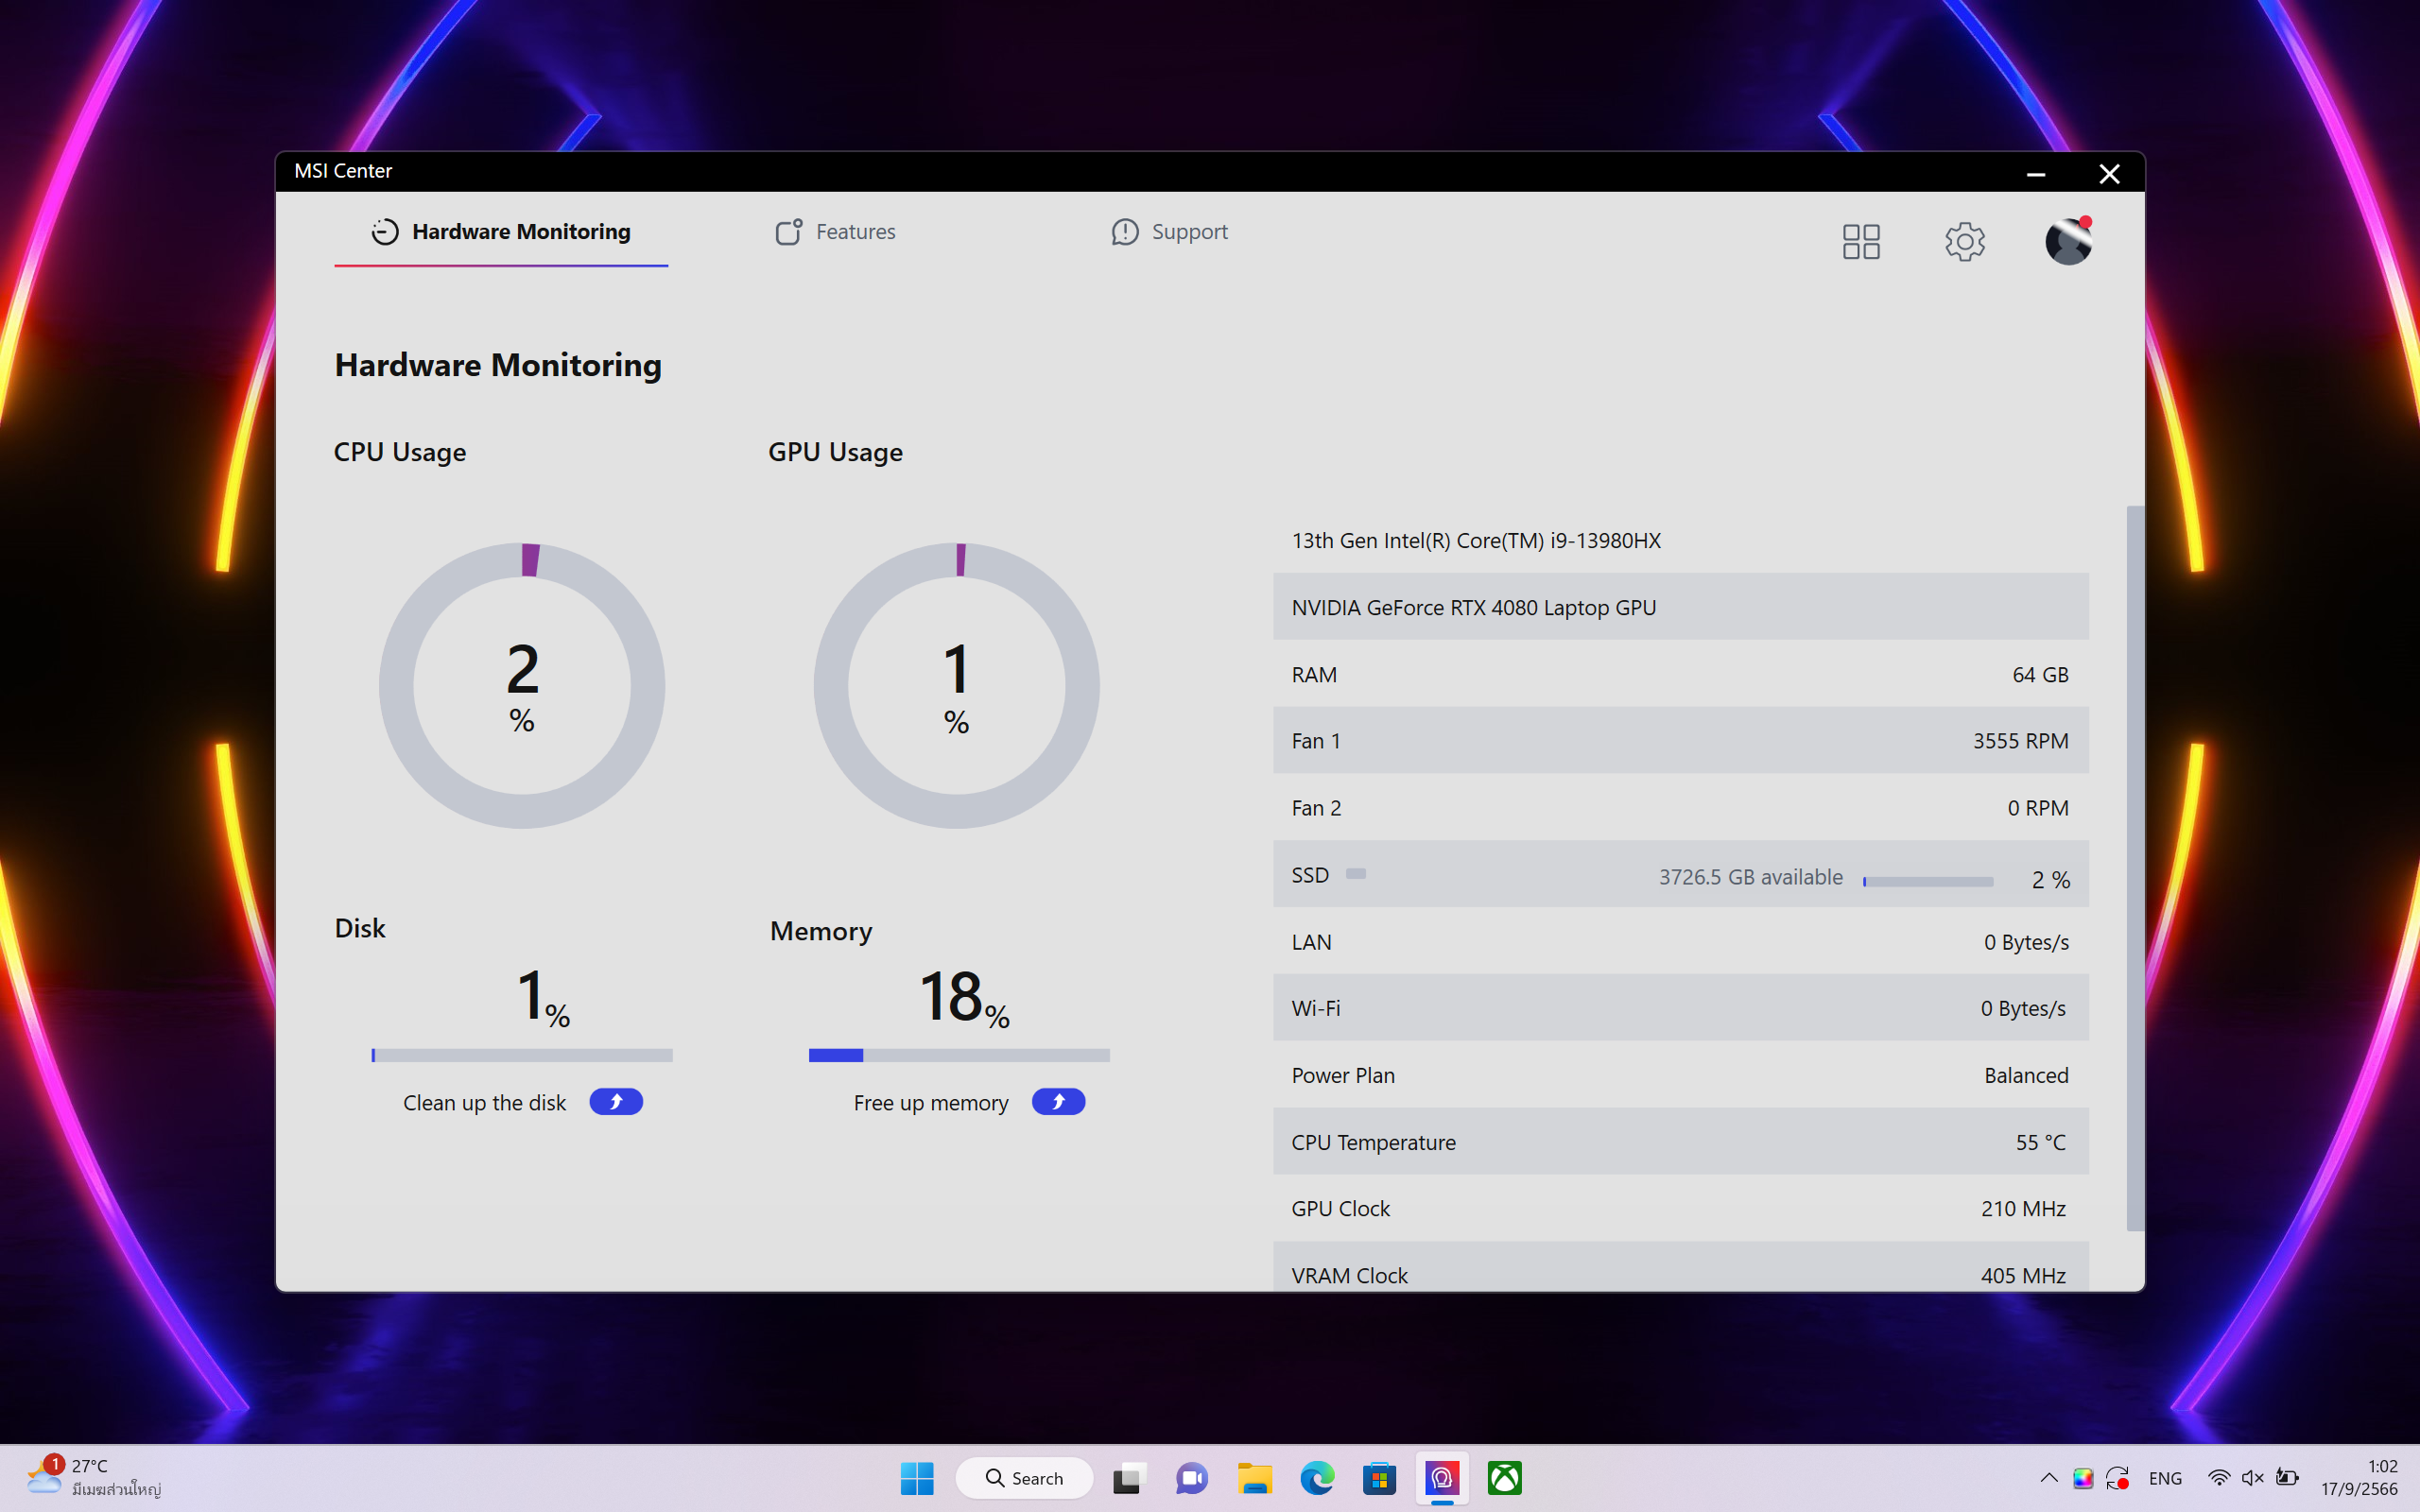Click the GPU Usage donut gauge

click(957, 685)
